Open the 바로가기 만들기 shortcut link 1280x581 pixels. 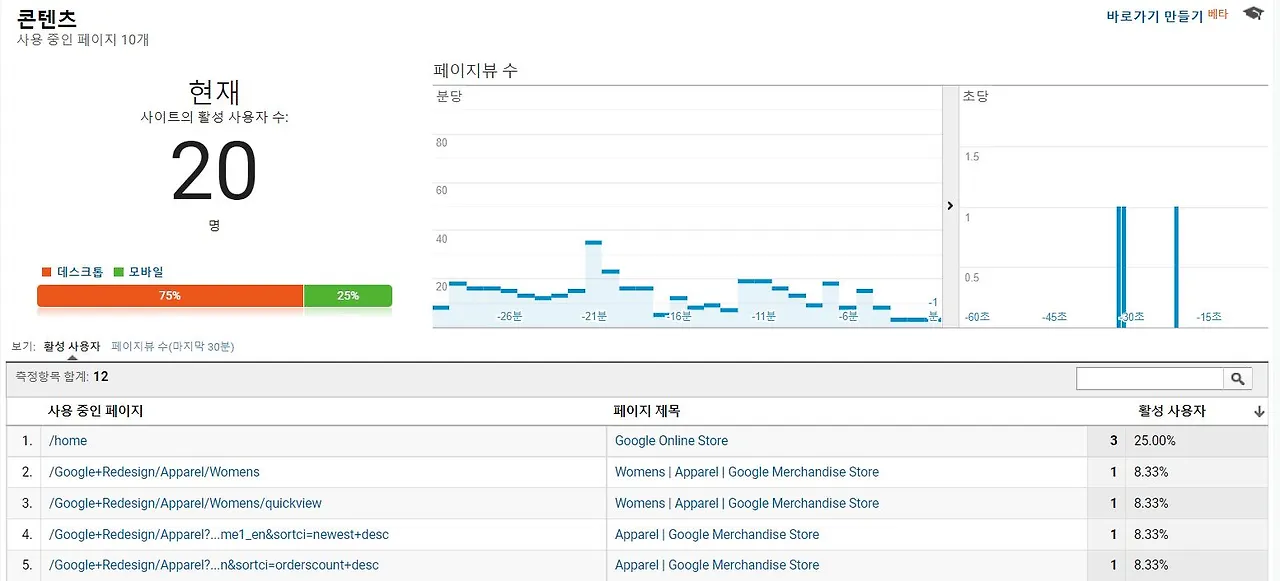pyautogui.click(x=1155, y=16)
